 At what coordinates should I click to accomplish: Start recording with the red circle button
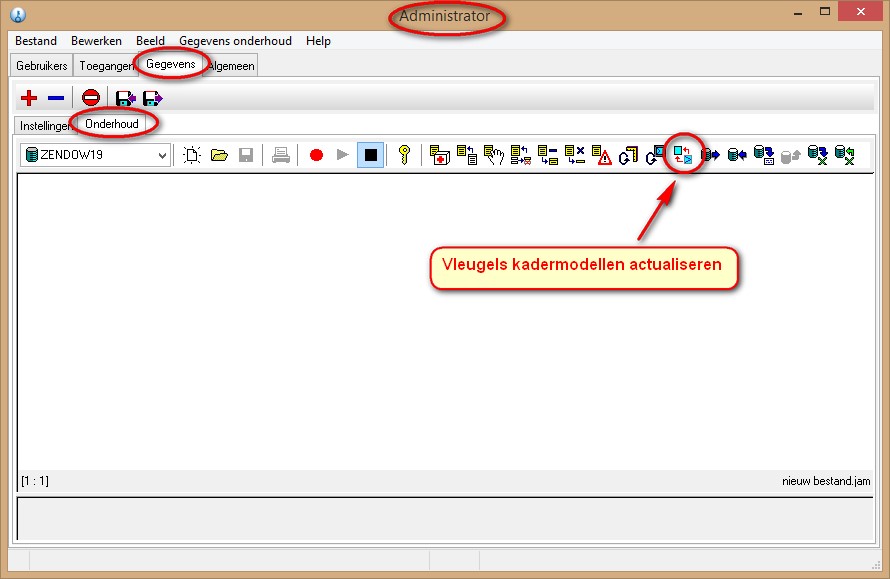click(316, 154)
